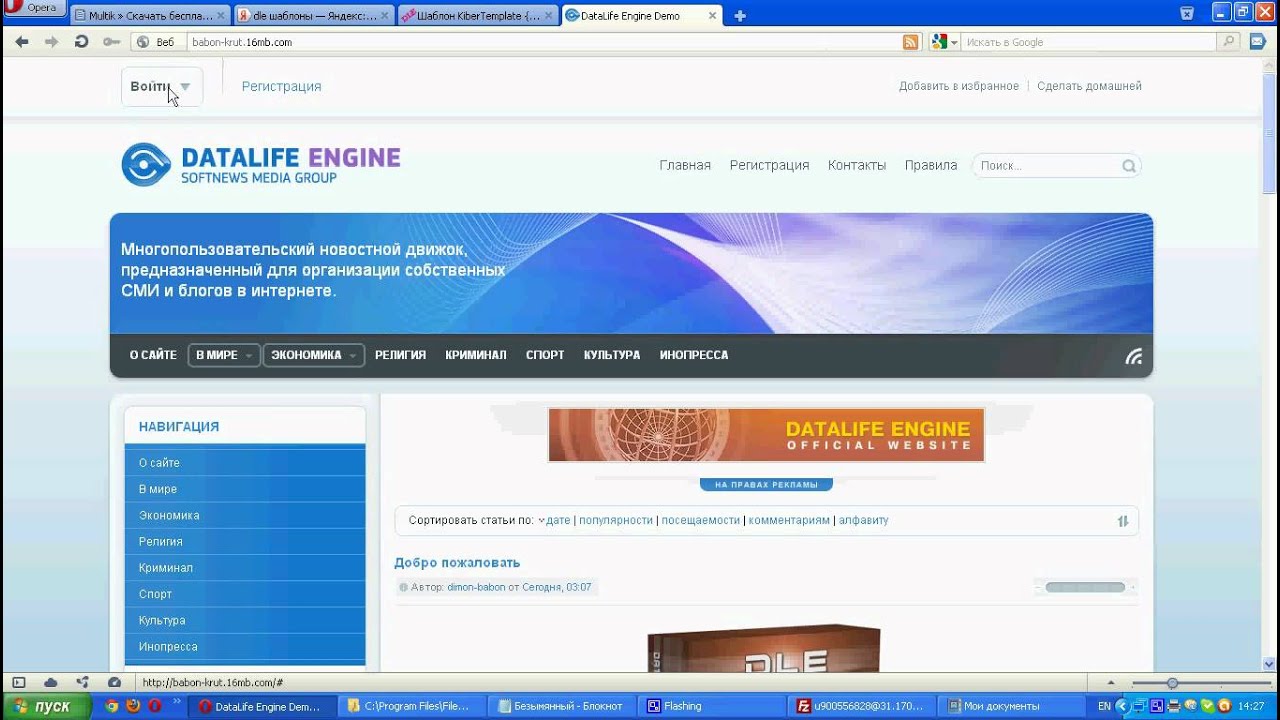The width and height of the screenshot is (1280, 720).
Task: Click the right-edge Opera side panel icon
Action: [x=1258, y=42]
